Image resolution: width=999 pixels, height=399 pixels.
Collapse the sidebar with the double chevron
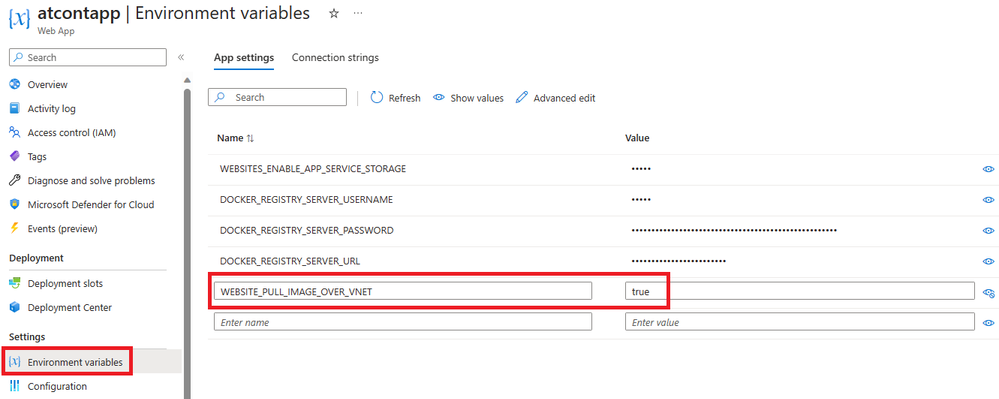tap(181, 57)
